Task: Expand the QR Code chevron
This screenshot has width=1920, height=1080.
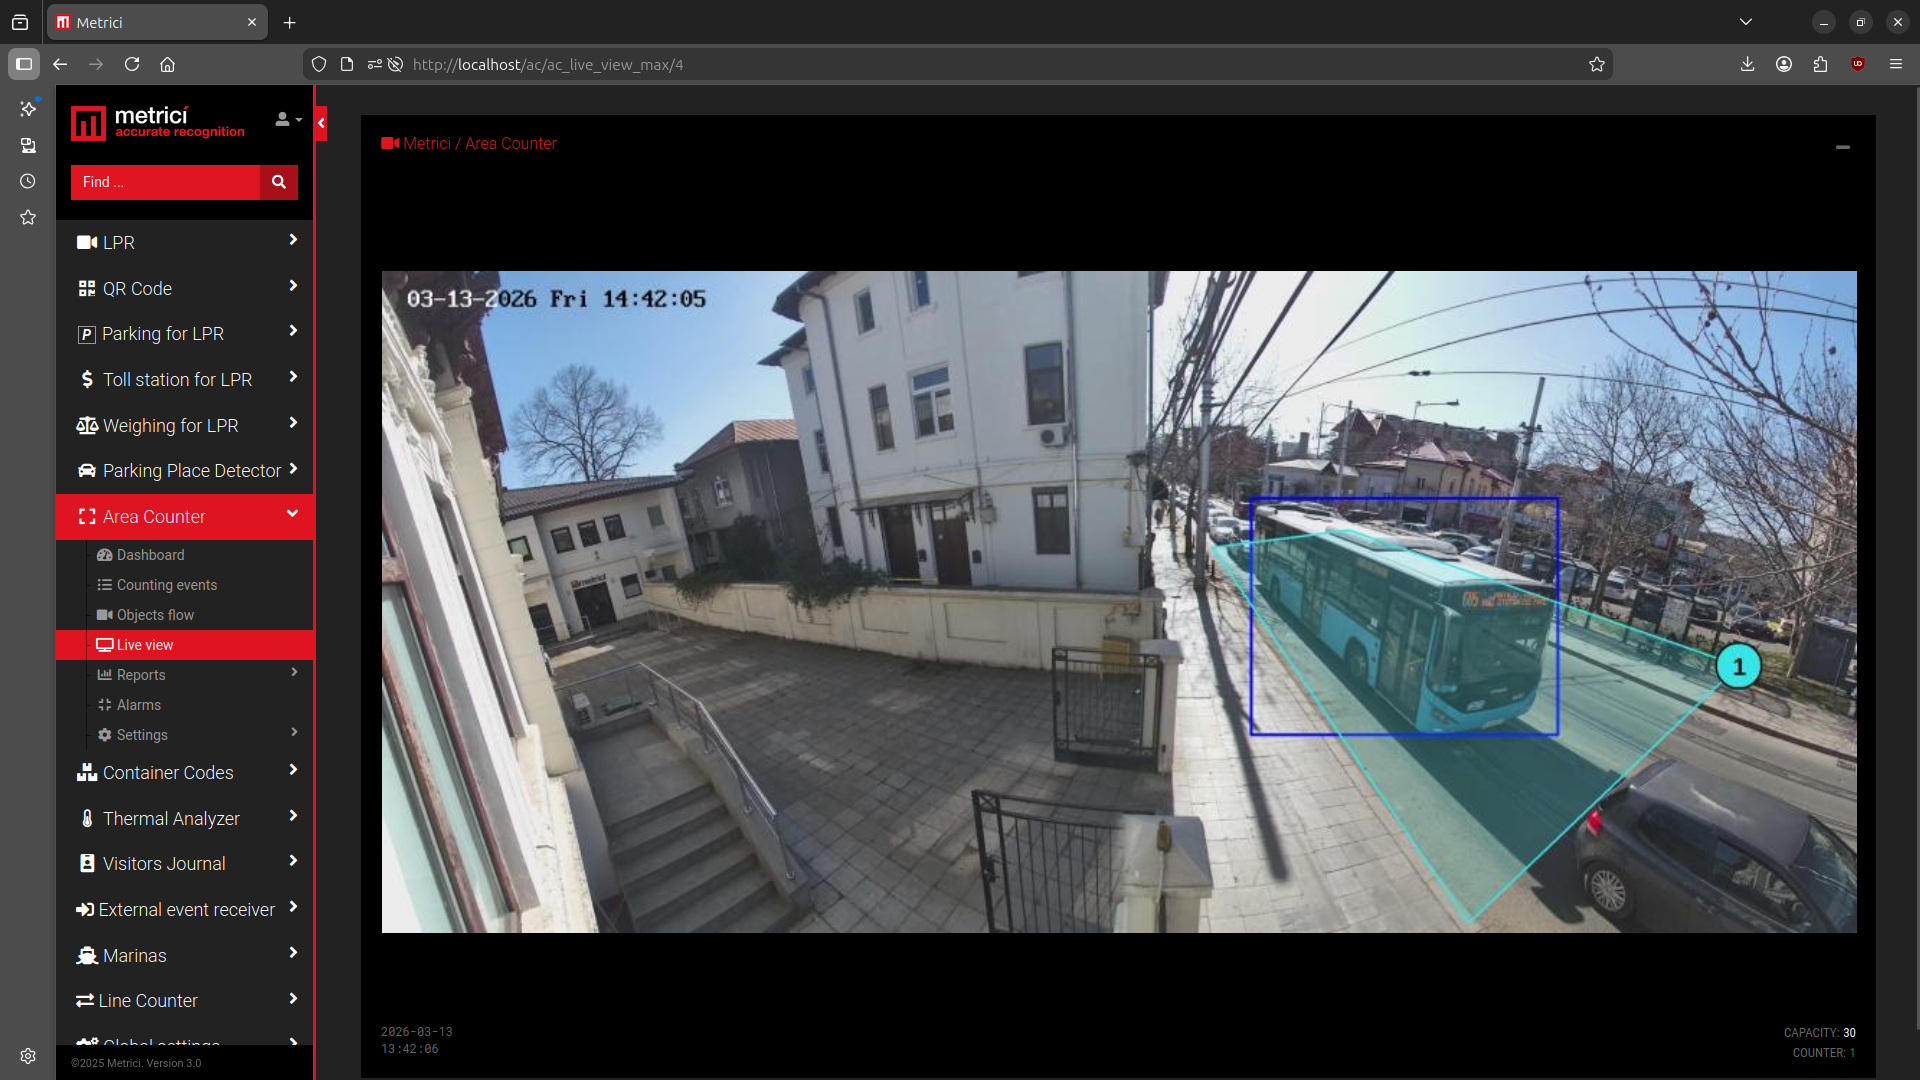Action: pyautogui.click(x=293, y=286)
